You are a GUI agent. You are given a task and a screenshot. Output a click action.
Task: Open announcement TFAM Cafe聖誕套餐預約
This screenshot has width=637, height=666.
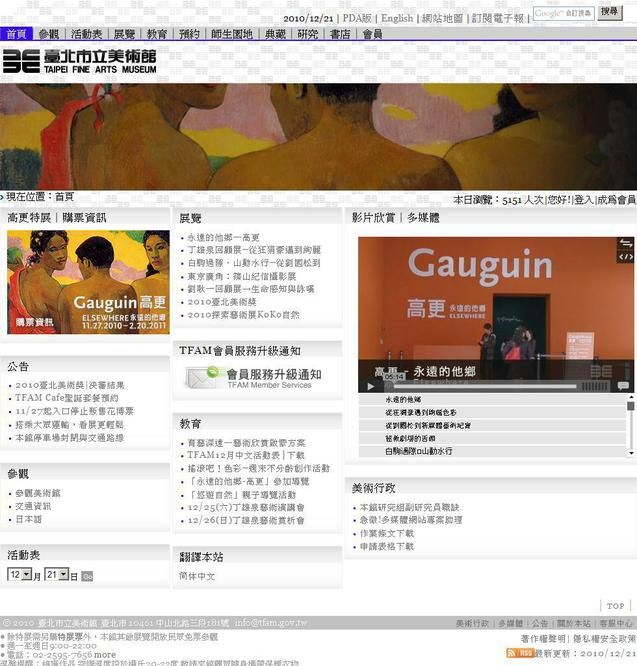(67, 398)
